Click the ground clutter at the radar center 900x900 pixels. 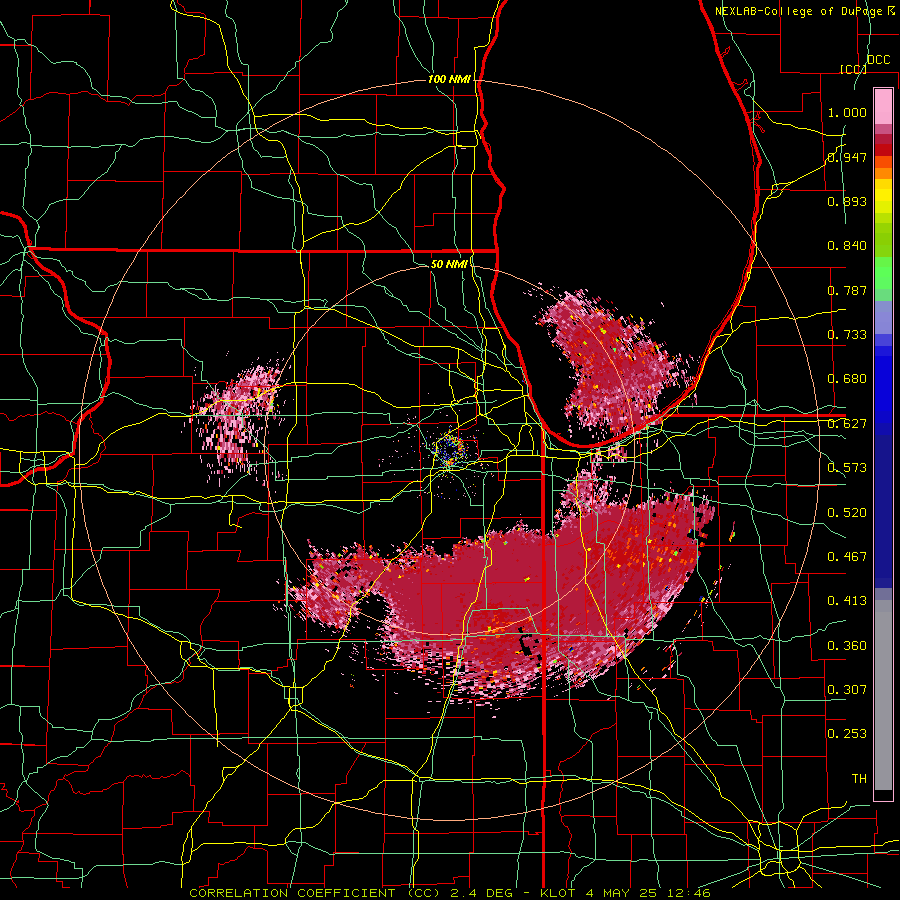[x=449, y=449]
